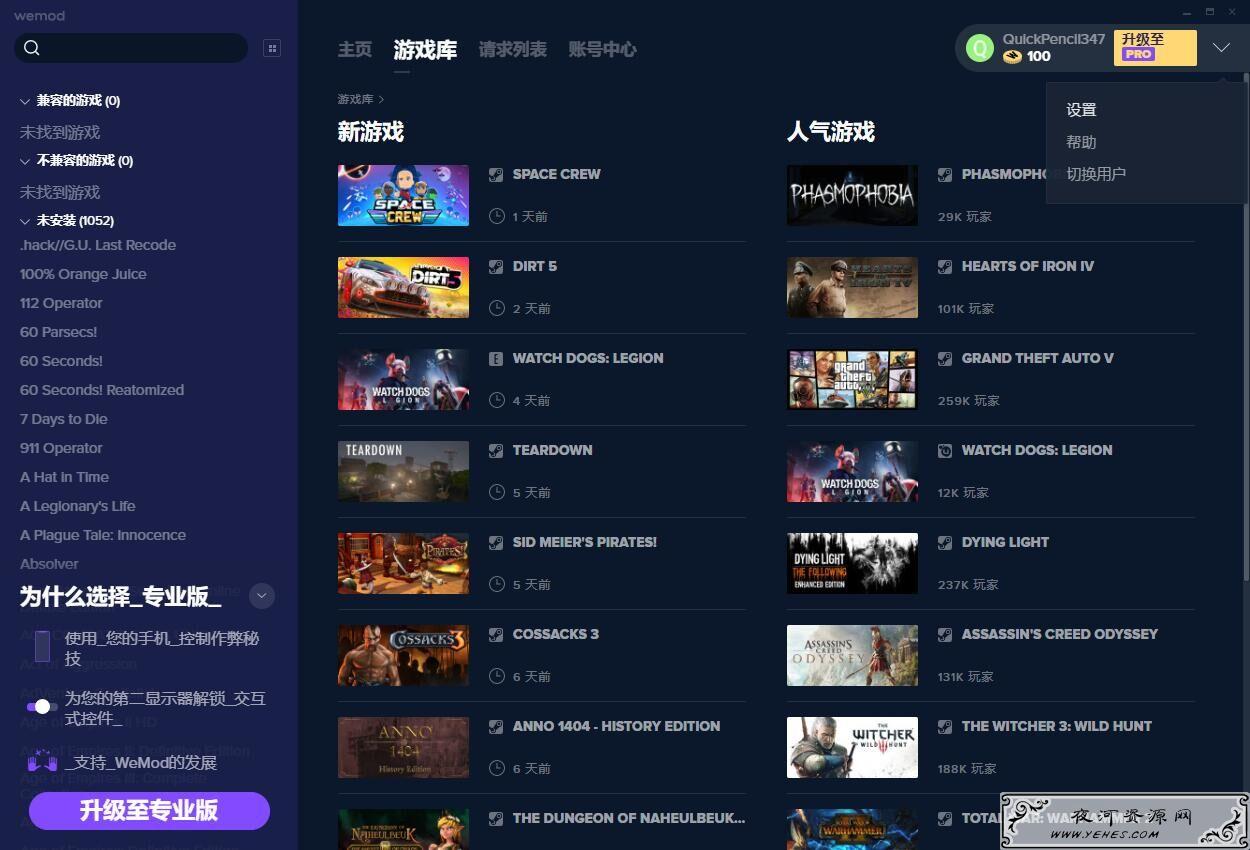Collapse the 不兼容的游戏 (0) section

(25, 161)
